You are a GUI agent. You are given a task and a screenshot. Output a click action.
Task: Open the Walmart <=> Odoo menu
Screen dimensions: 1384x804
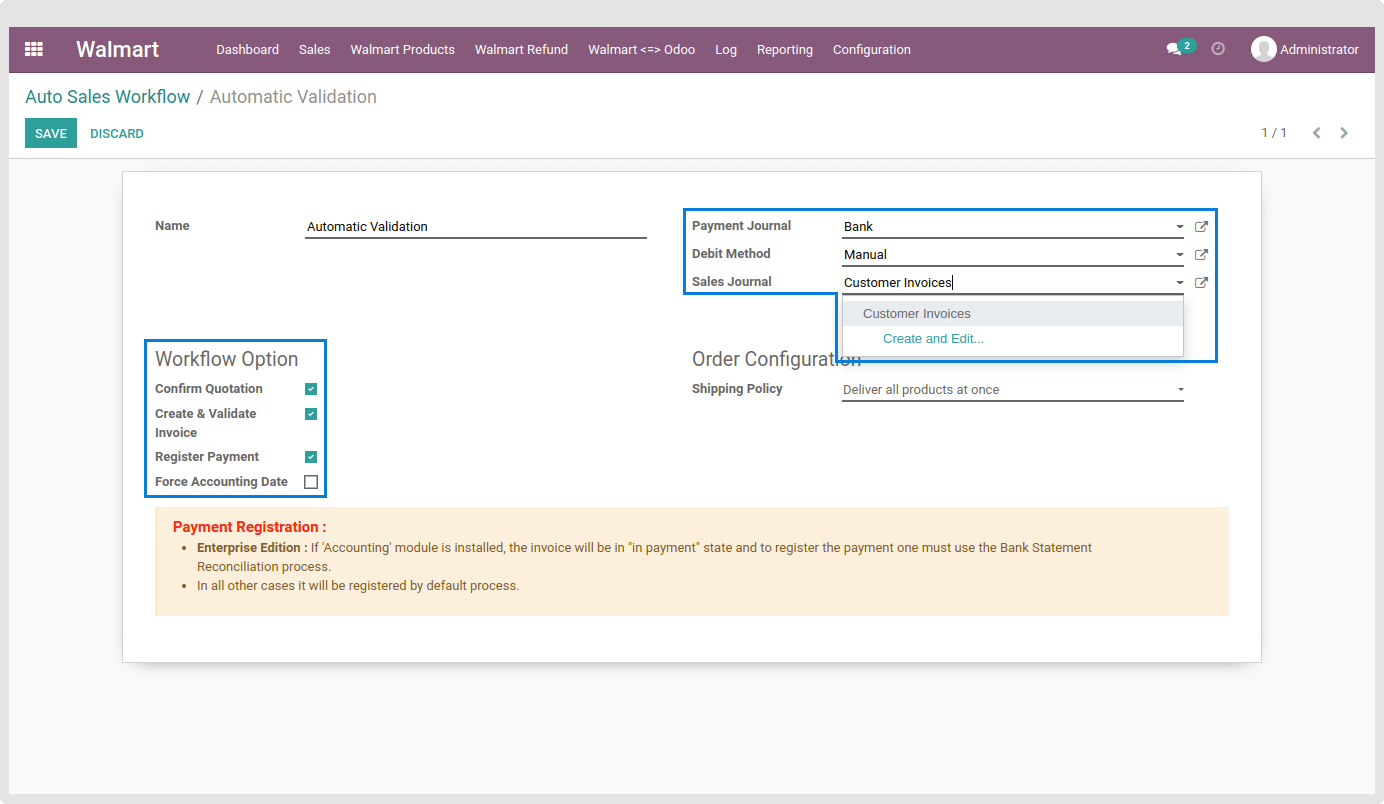[641, 49]
